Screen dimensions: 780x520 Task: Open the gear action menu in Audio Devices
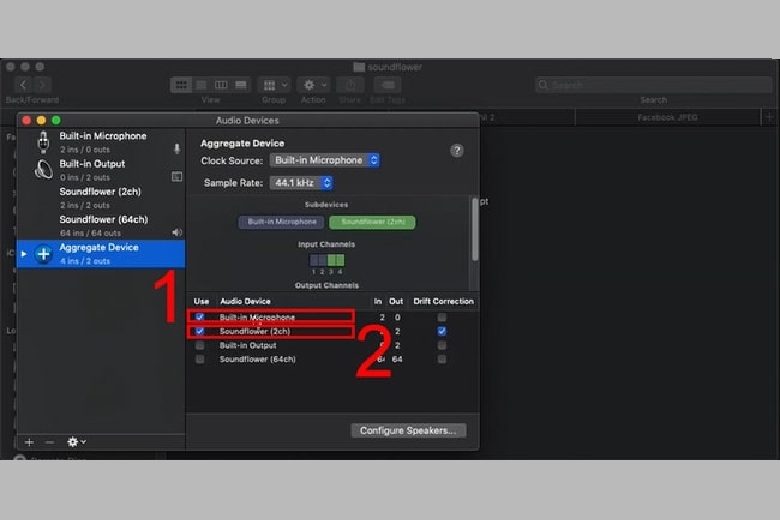pos(76,442)
